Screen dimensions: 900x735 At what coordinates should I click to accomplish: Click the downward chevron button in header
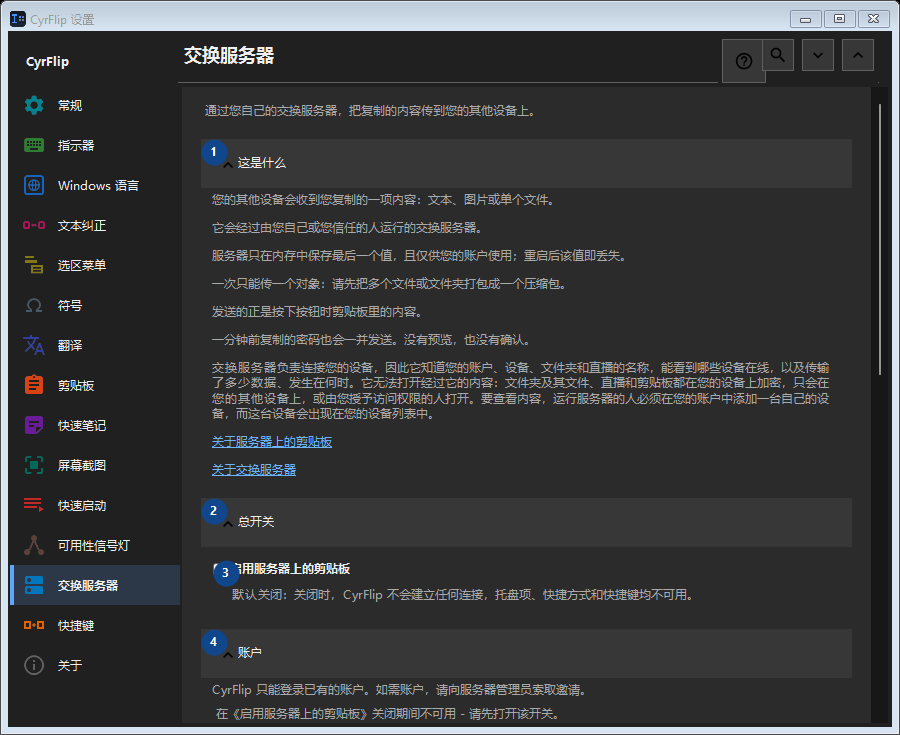818,55
